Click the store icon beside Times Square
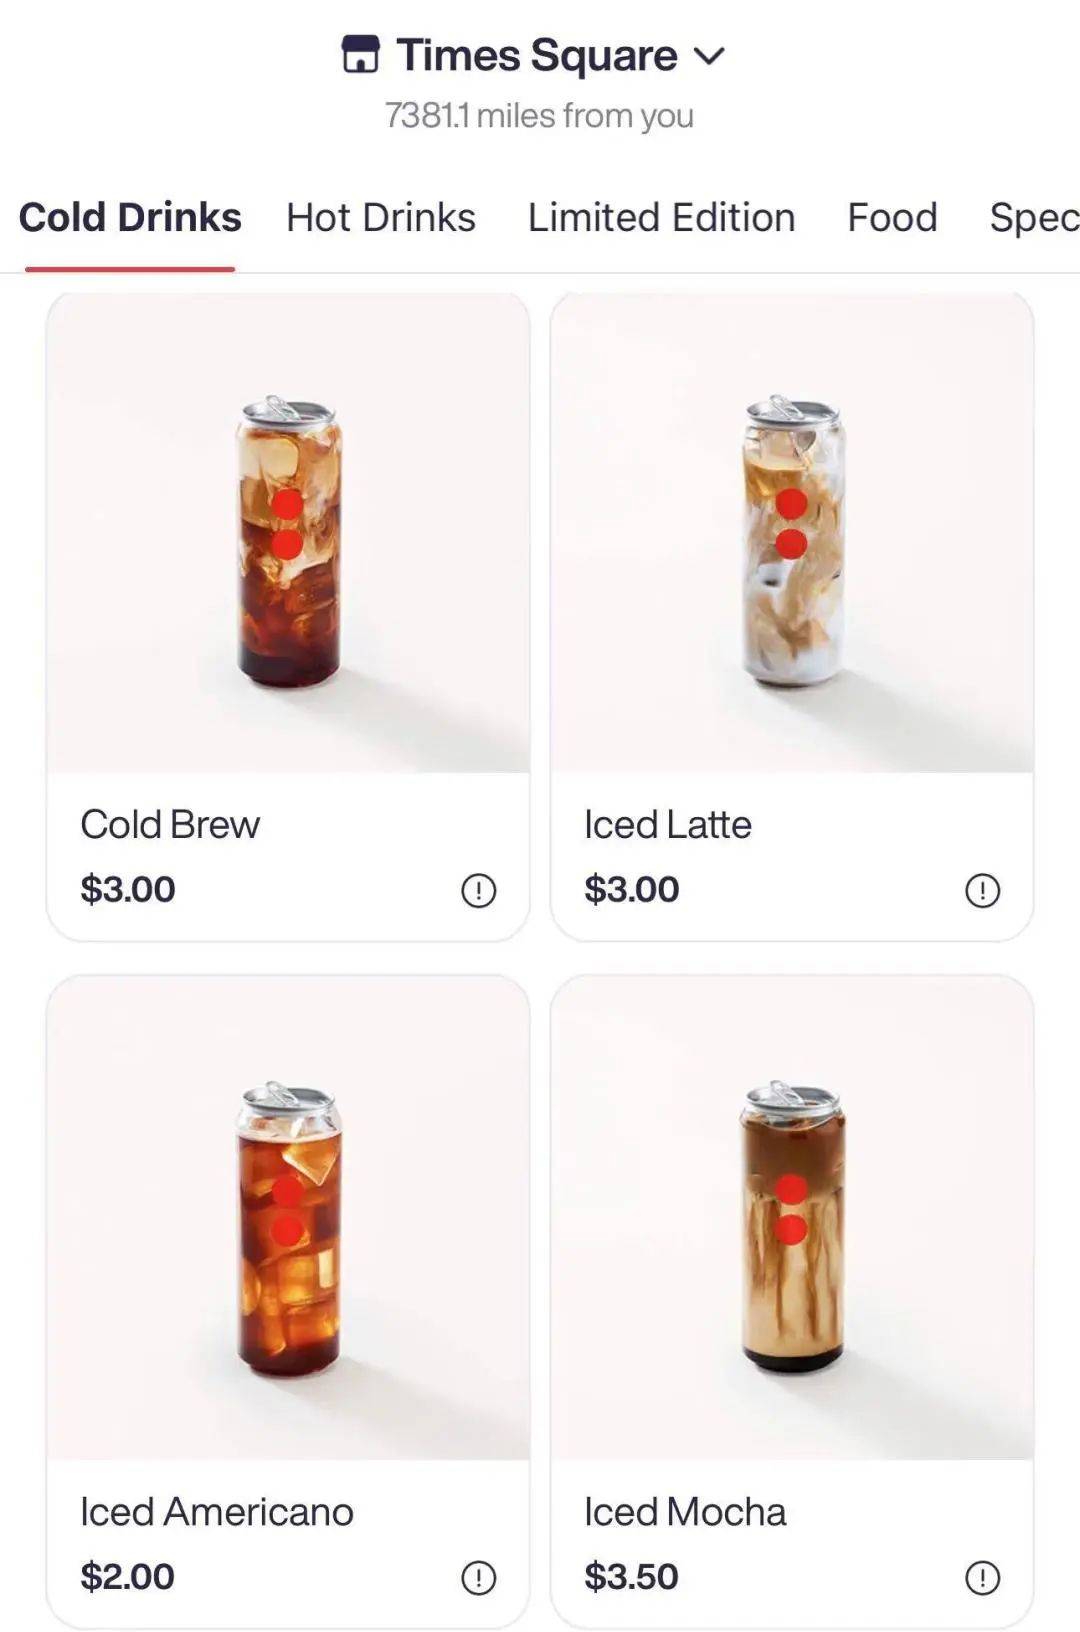 (361, 55)
